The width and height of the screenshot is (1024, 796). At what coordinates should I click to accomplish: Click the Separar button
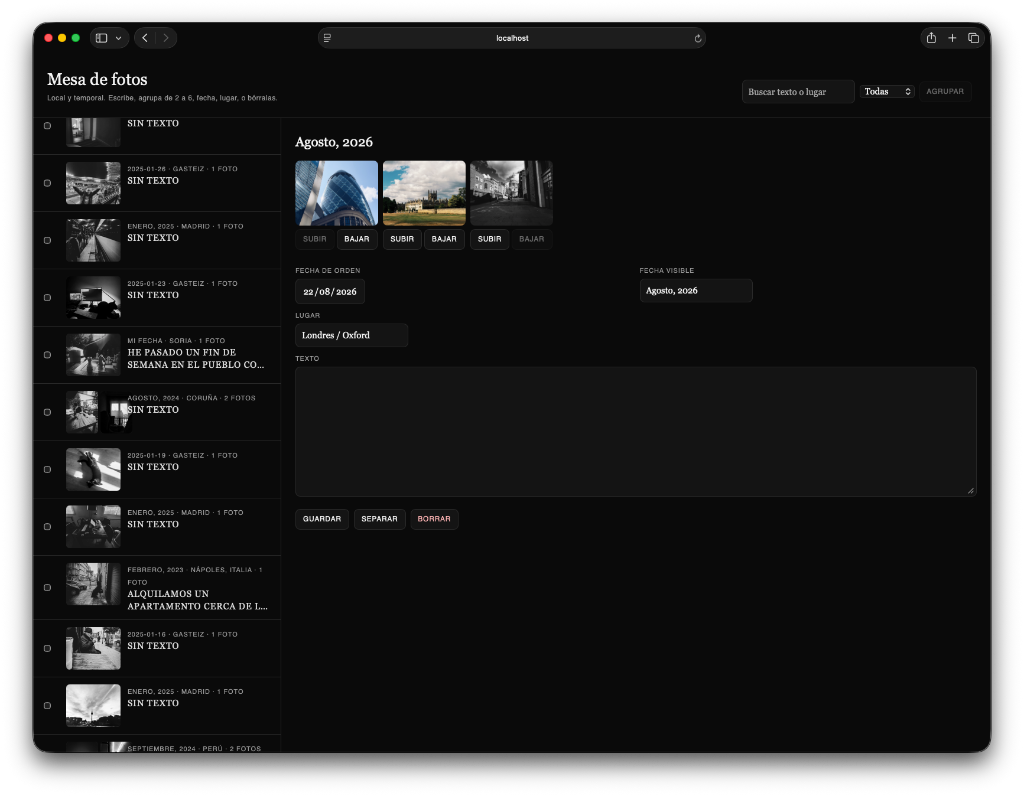click(379, 519)
